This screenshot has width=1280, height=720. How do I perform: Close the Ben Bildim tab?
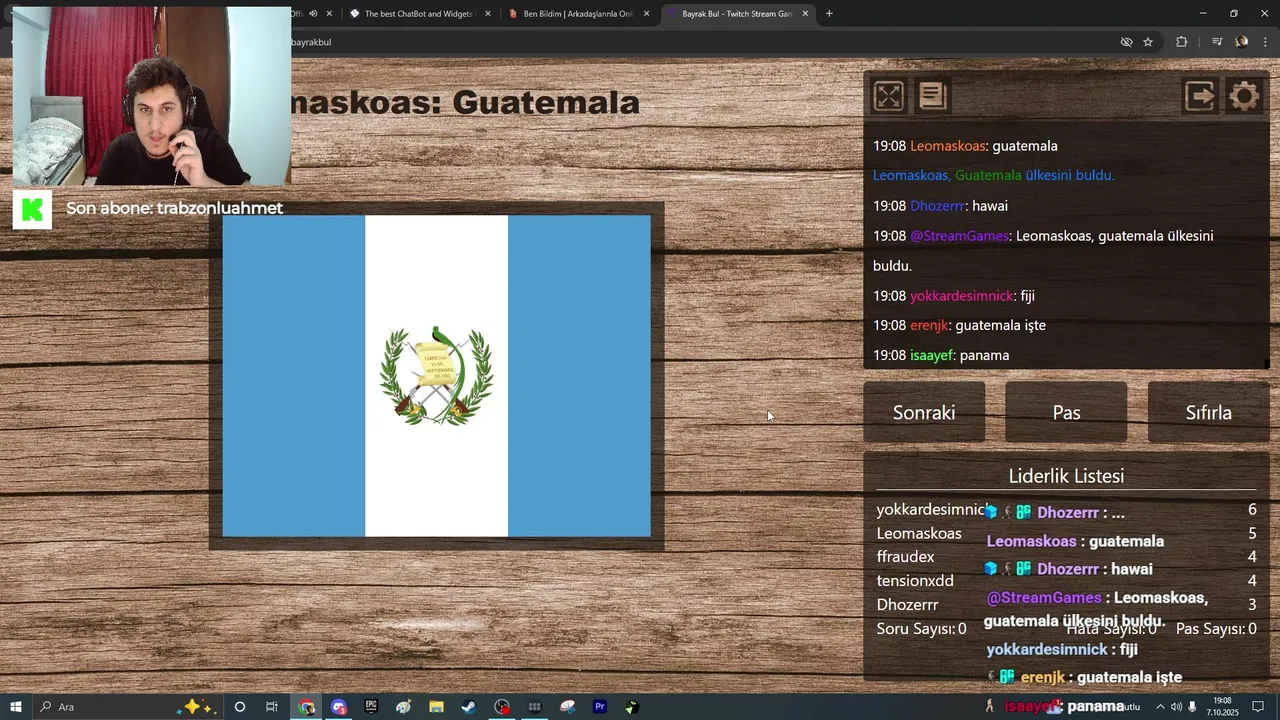[x=647, y=14]
